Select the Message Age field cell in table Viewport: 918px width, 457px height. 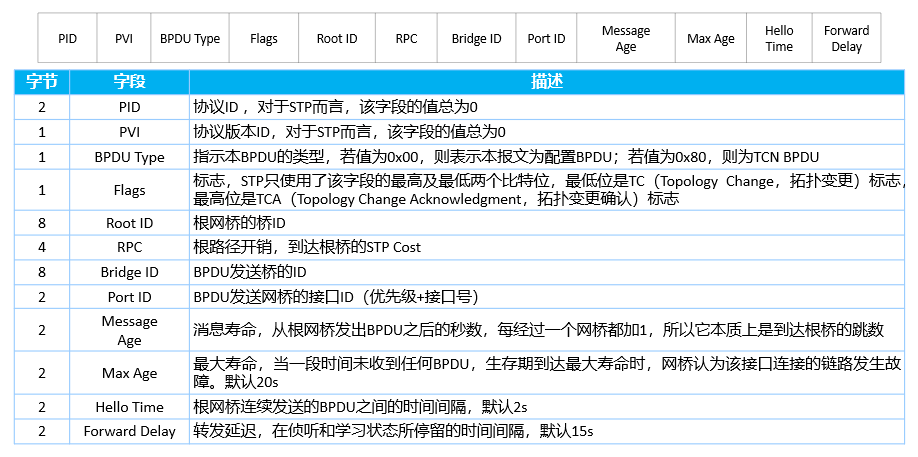[129, 330]
